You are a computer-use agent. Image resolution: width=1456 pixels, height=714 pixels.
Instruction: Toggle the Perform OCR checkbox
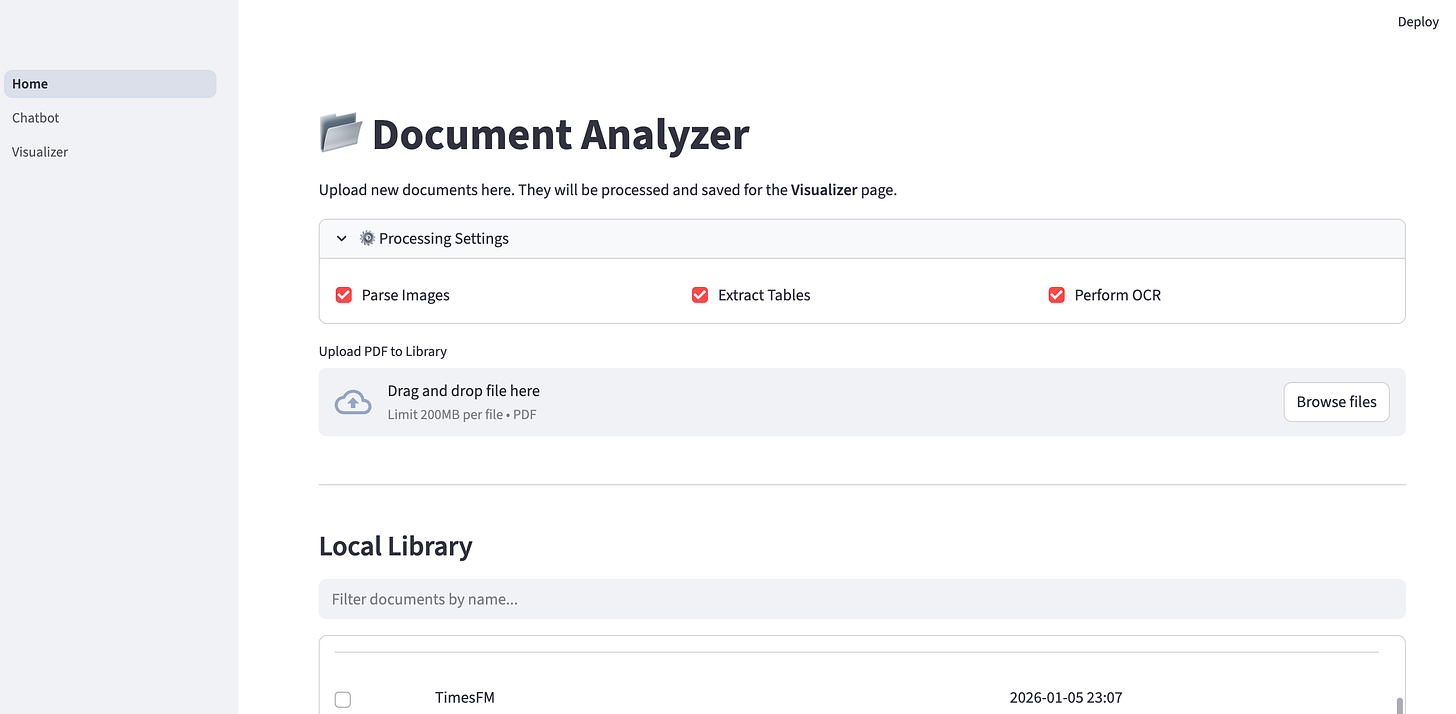tap(1056, 295)
